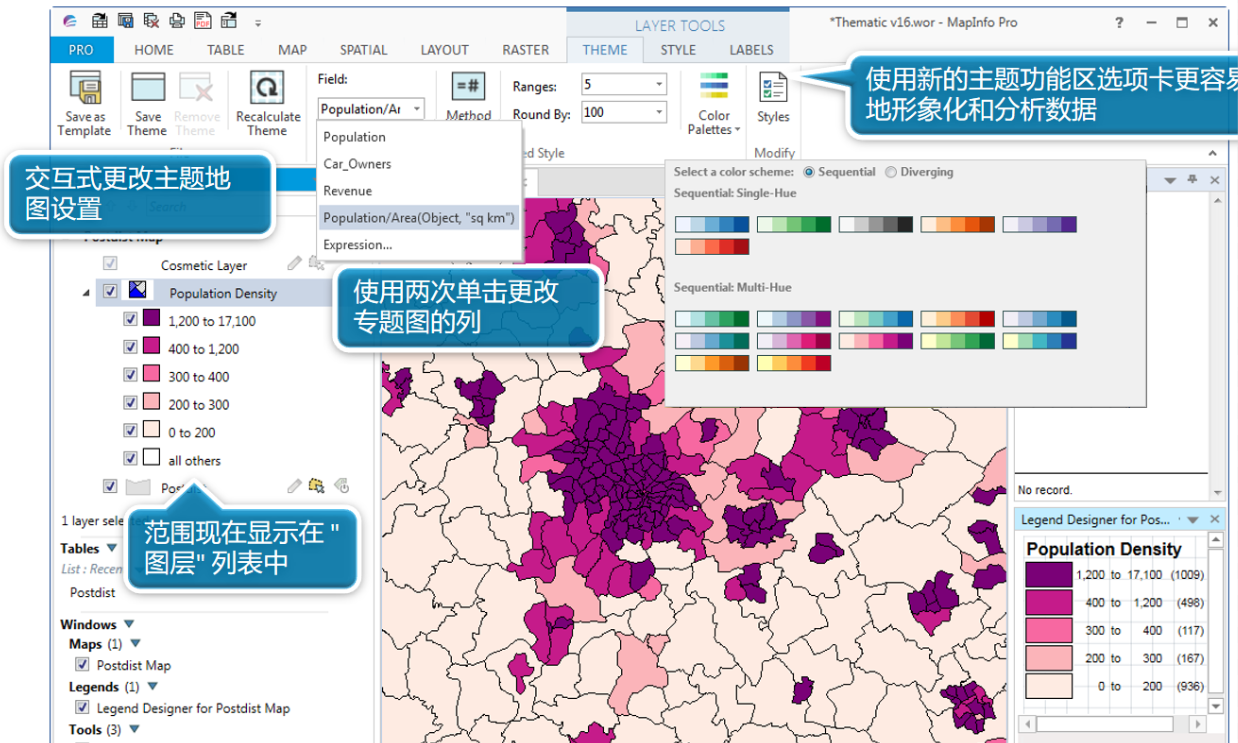
Task: Click the Postdist layer style swatch icon
Action: (x=138, y=487)
